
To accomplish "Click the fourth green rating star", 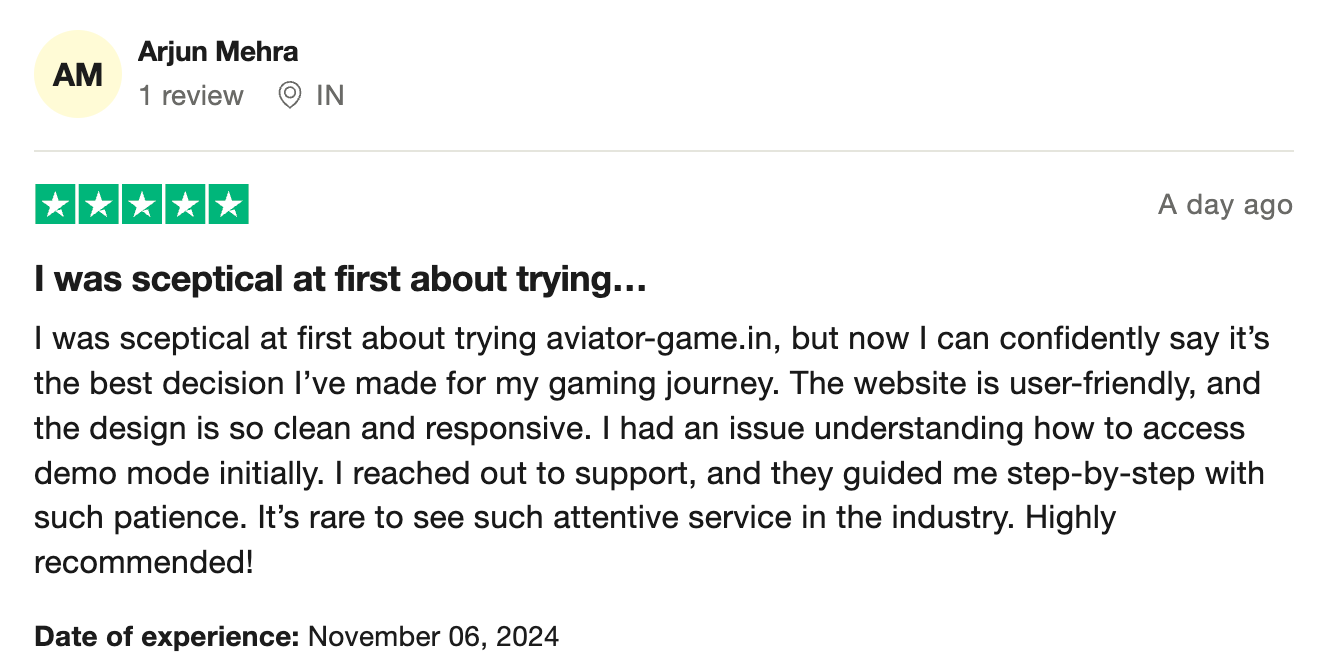I will [x=185, y=205].
